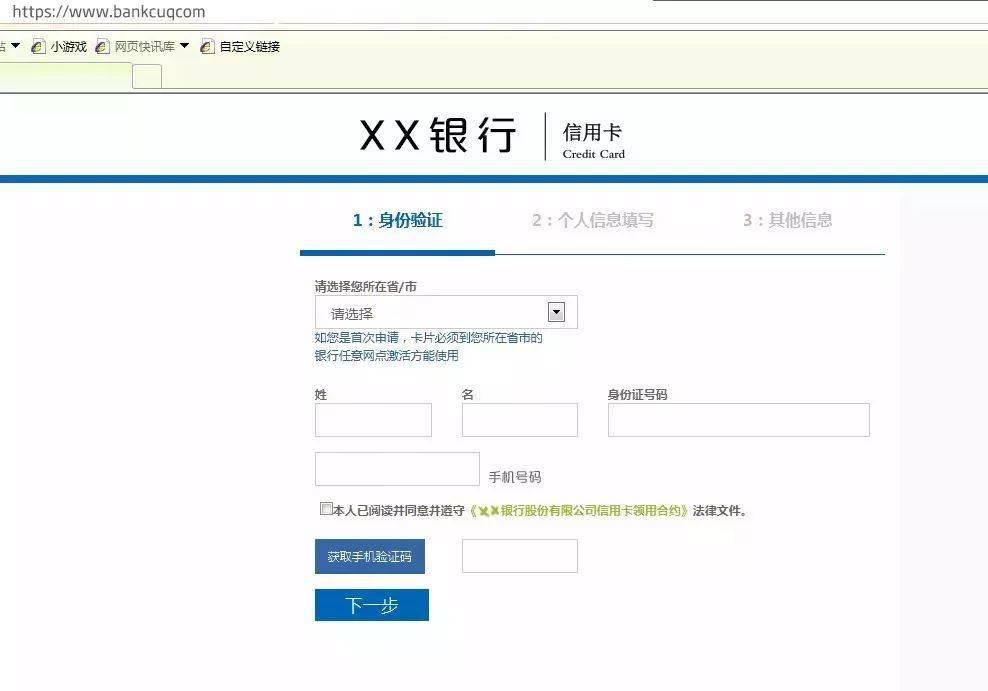Click the 名 given name input field
Viewport: 988px width, 691px height.
click(519, 420)
